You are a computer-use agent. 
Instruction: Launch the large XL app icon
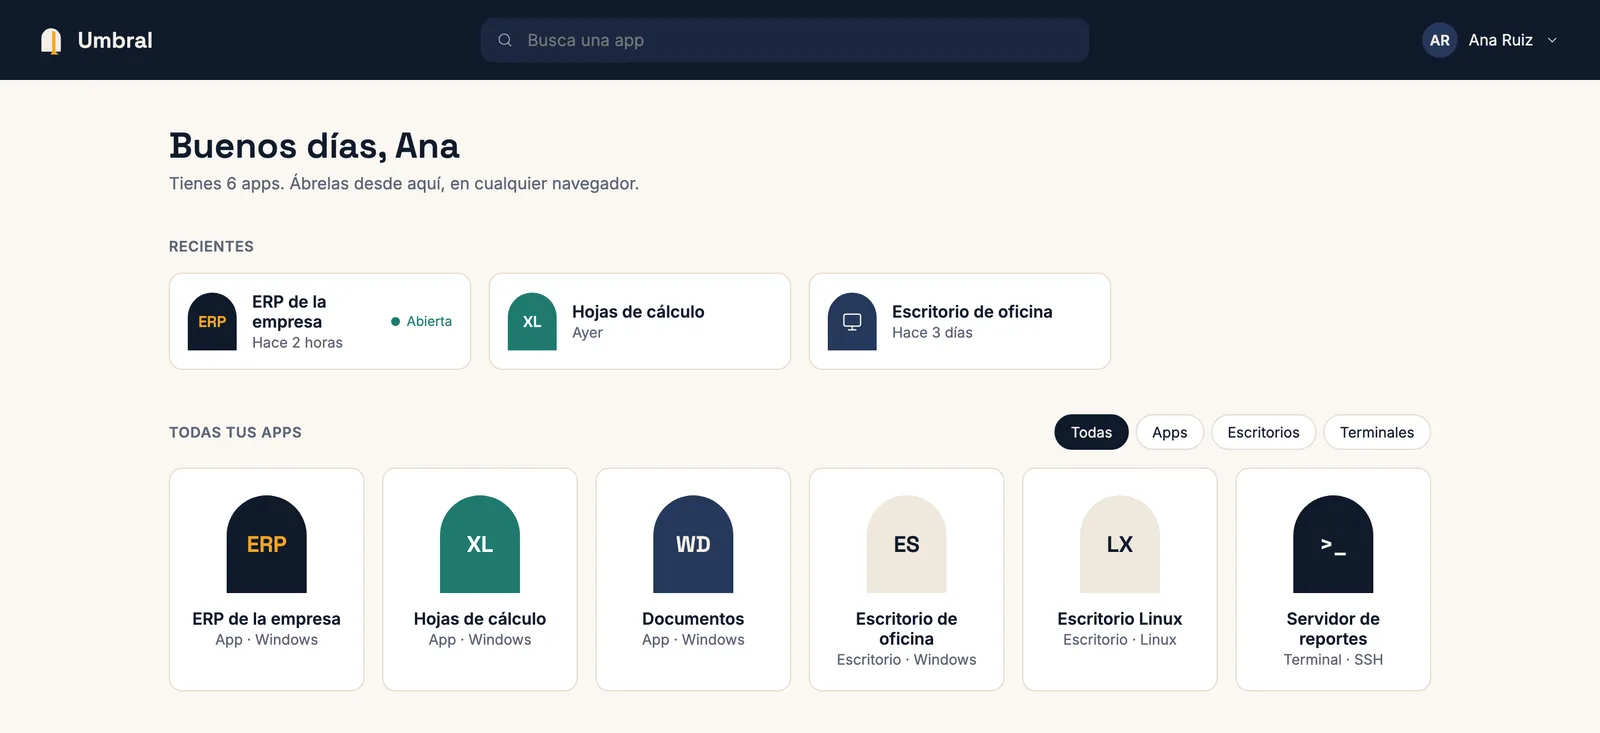click(x=480, y=544)
